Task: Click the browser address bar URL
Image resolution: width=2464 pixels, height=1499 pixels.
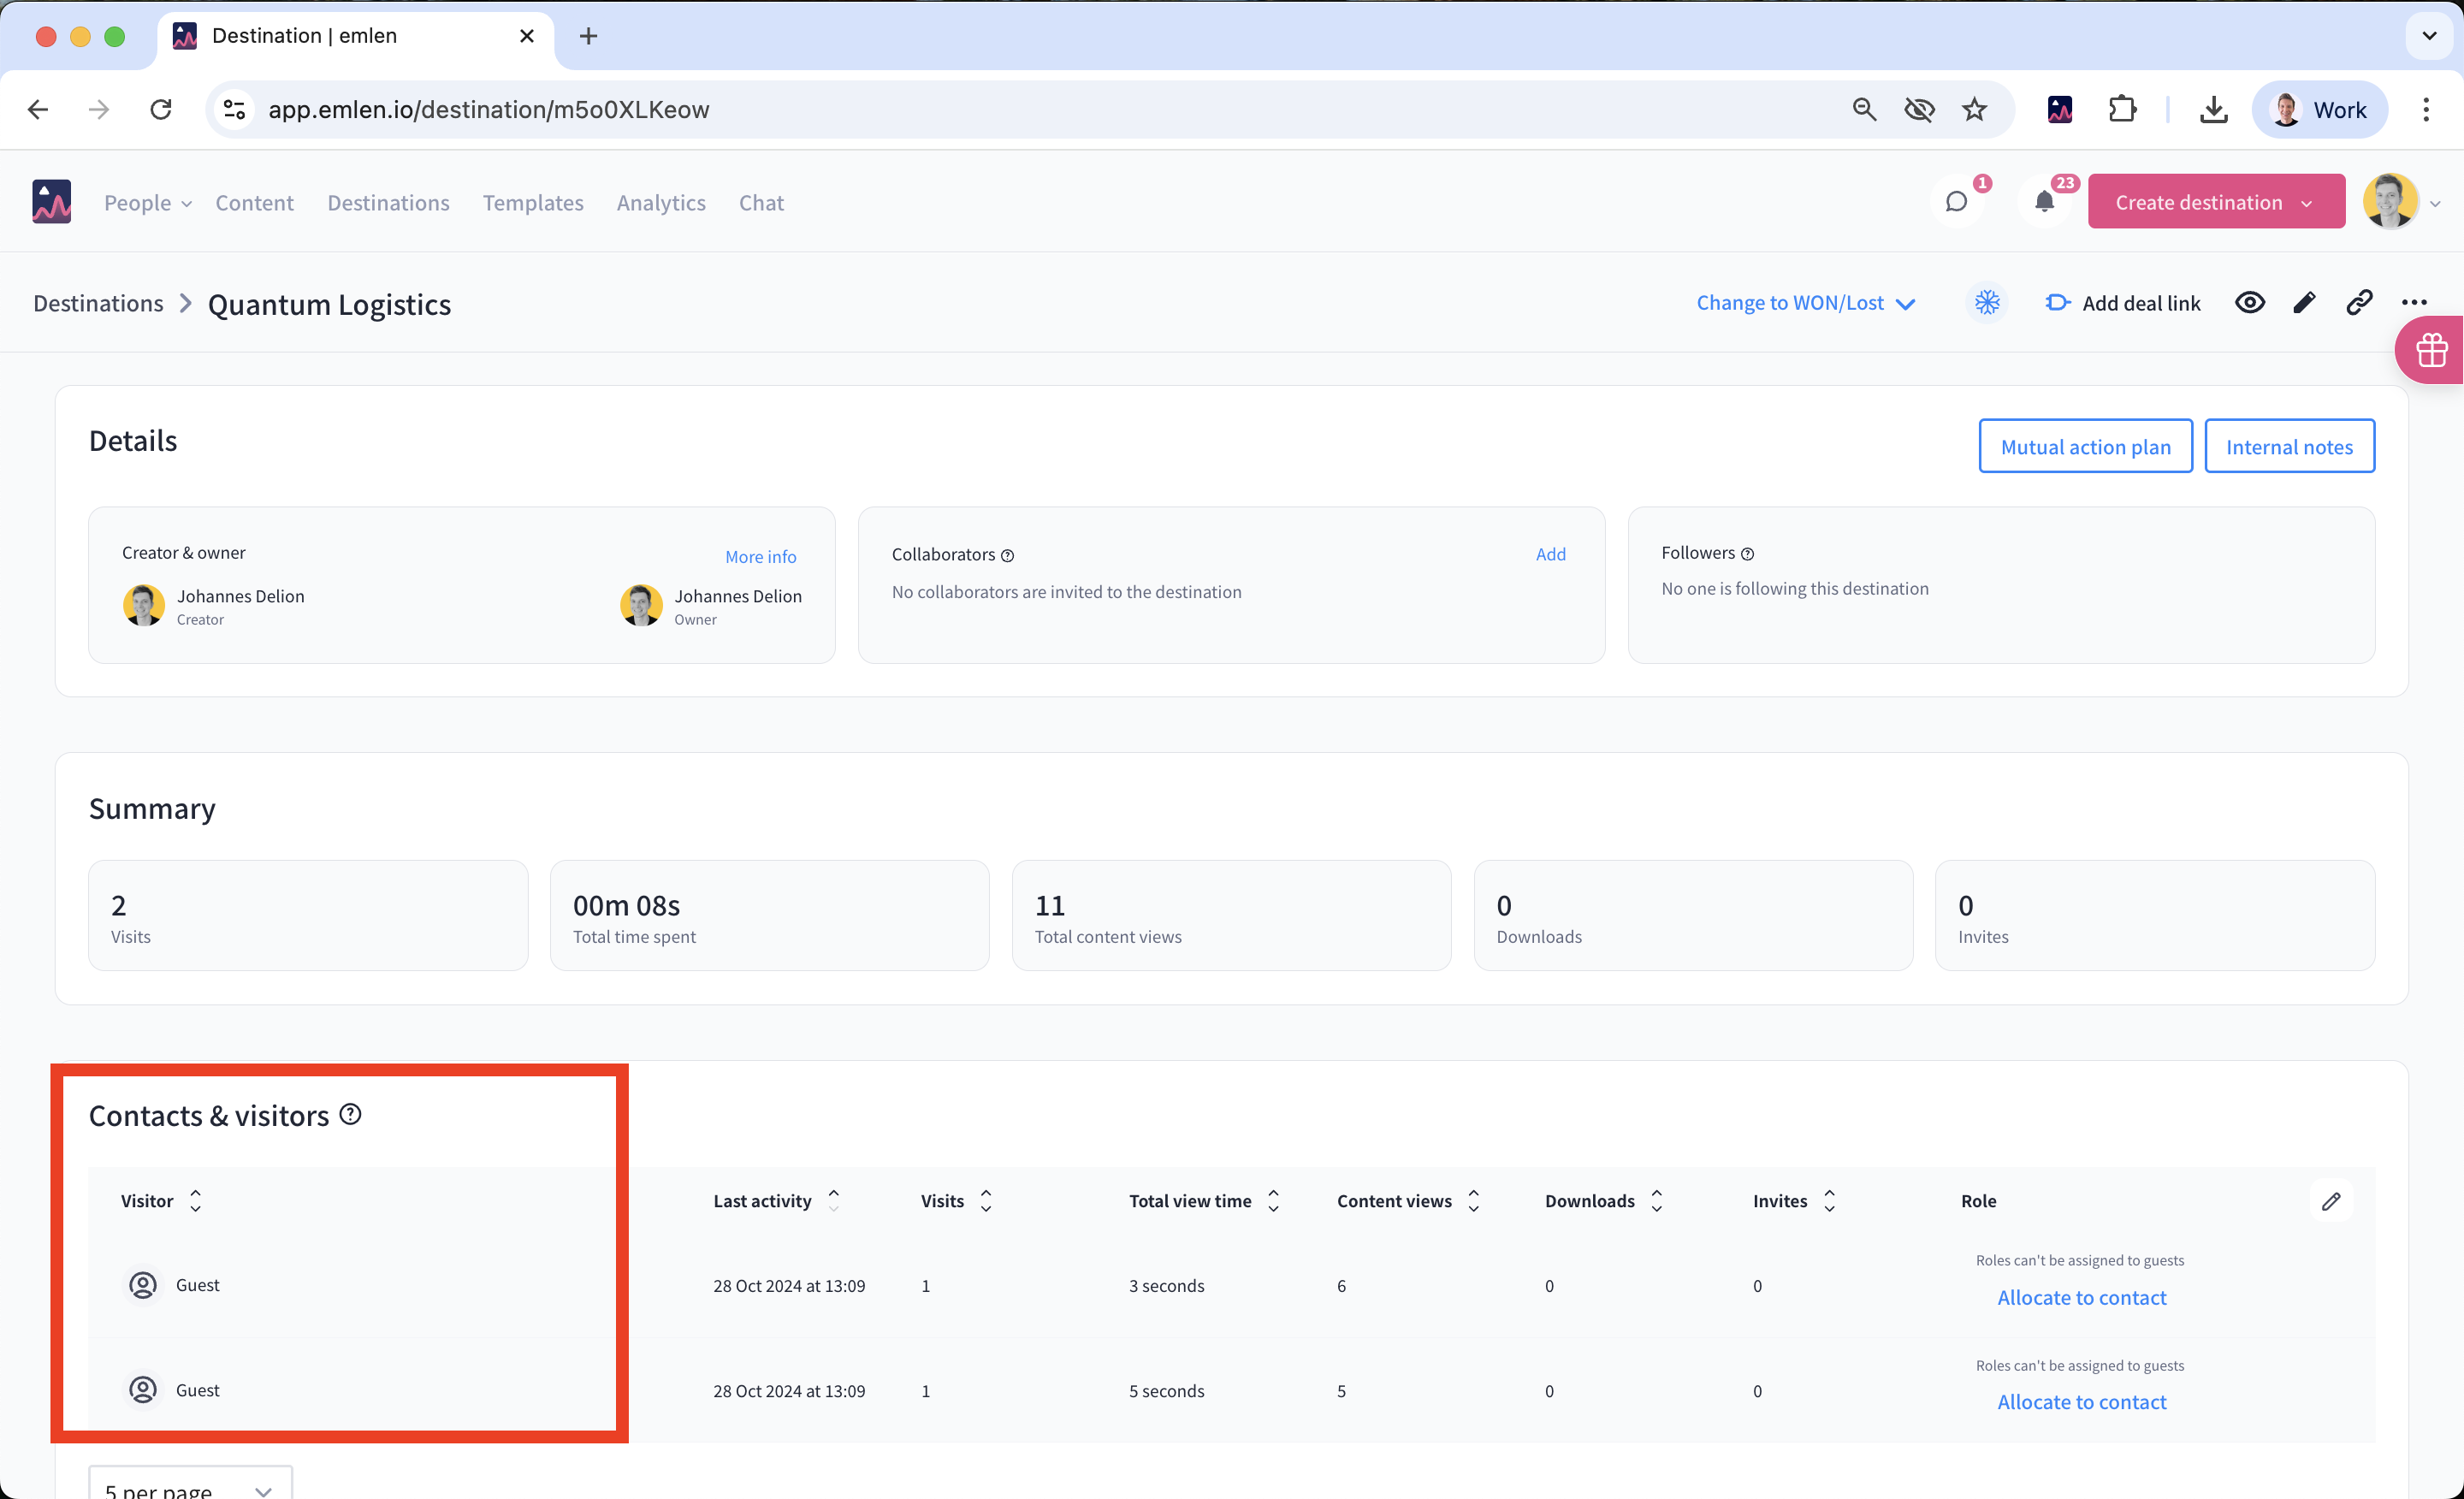Action: (x=488, y=110)
